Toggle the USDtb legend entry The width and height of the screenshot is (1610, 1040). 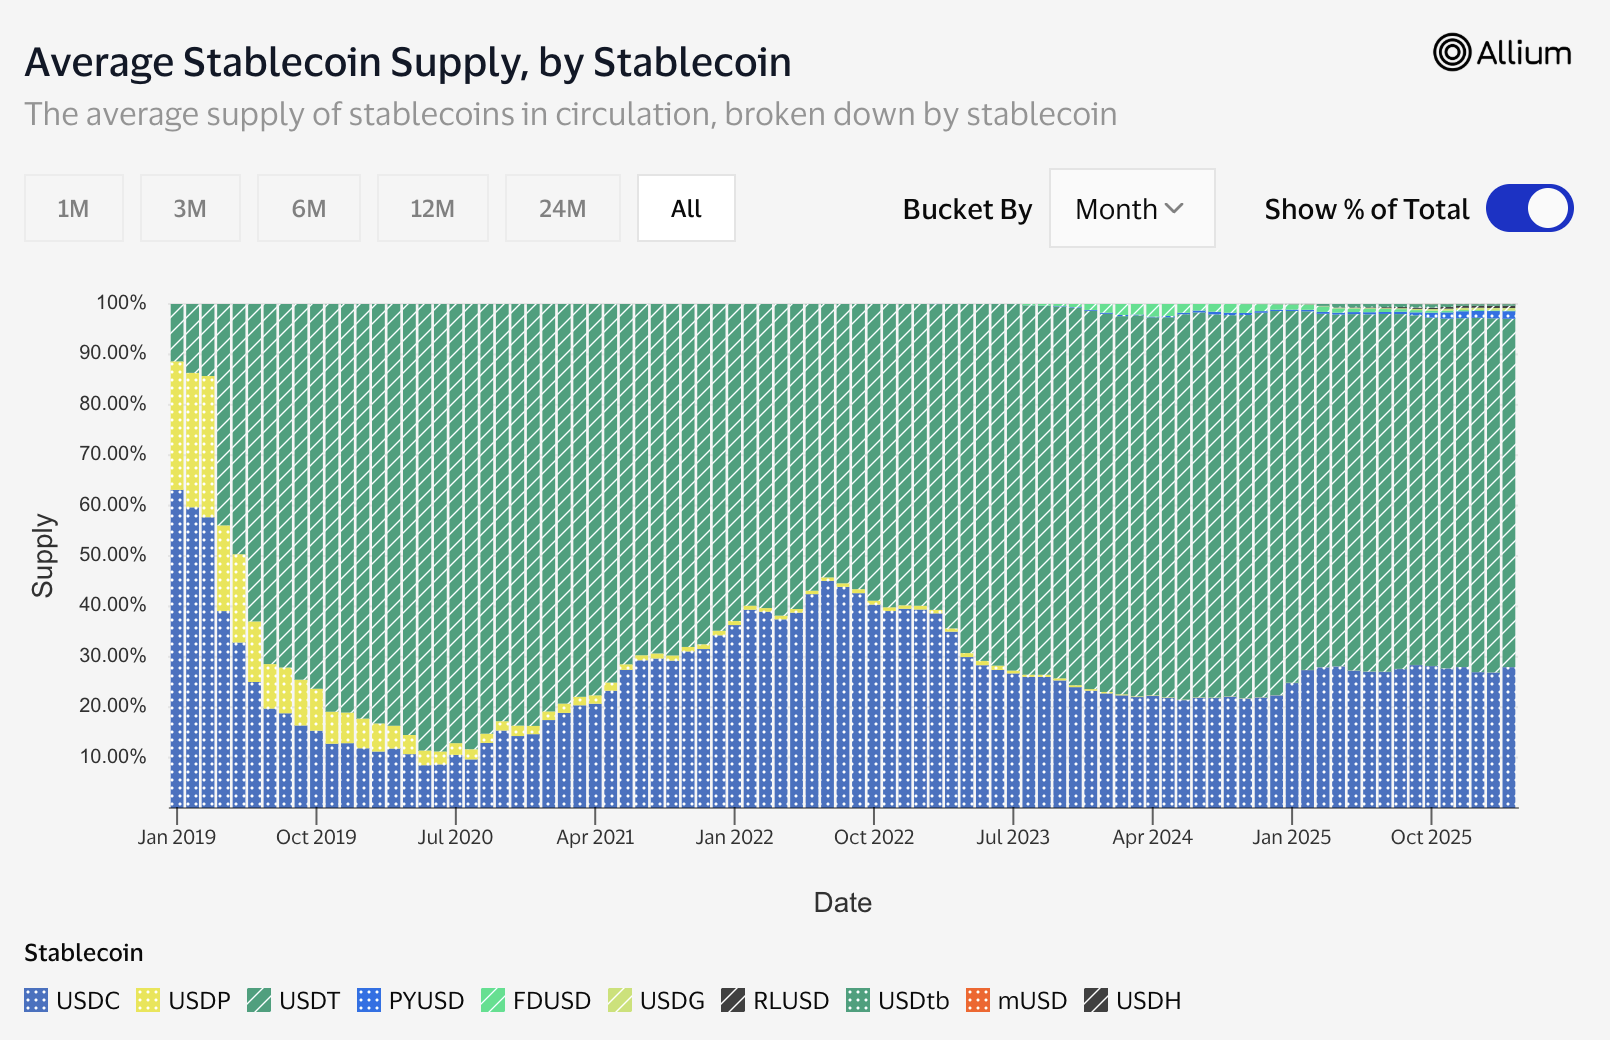click(x=898, y=1000)
